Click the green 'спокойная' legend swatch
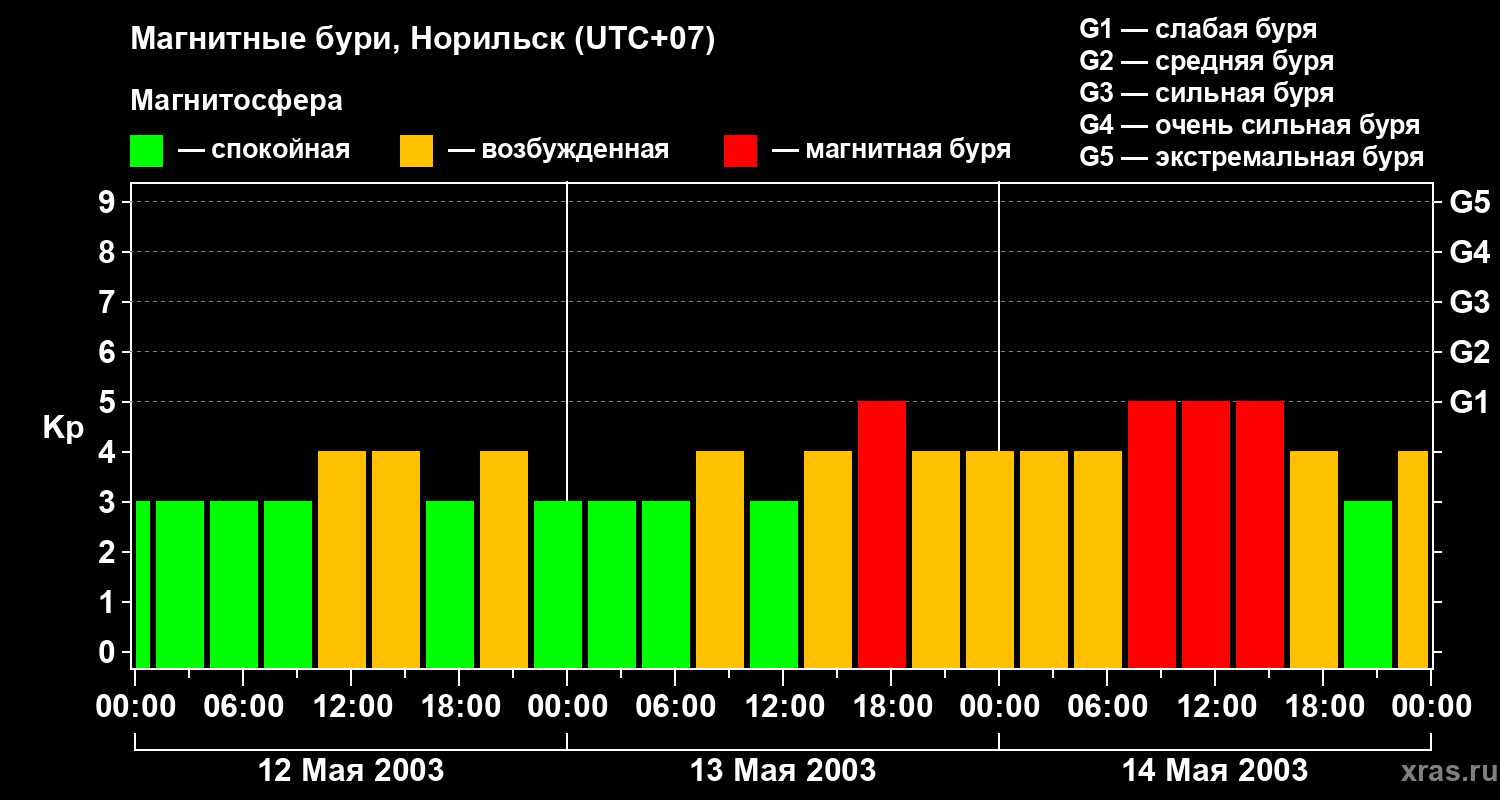 tap(146, 151)
